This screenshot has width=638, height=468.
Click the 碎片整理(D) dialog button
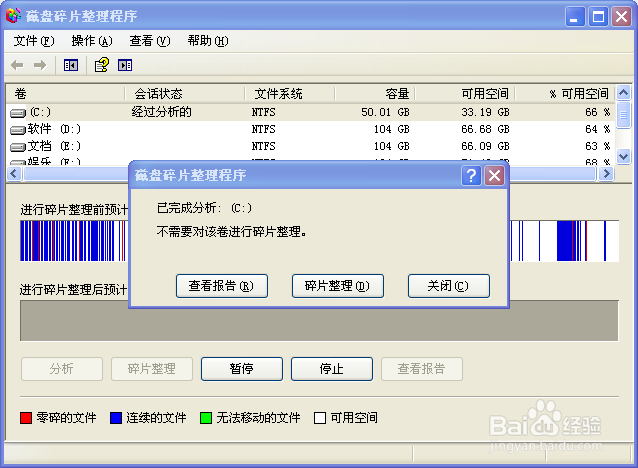pyautogui.click(x=338, y=286)
